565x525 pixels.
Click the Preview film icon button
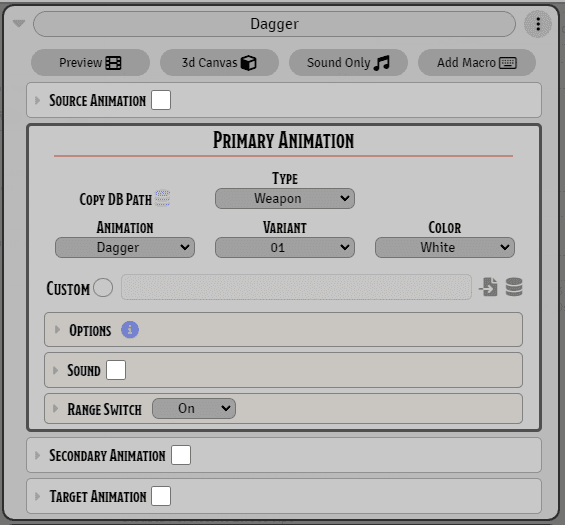(x=90, y=63)
